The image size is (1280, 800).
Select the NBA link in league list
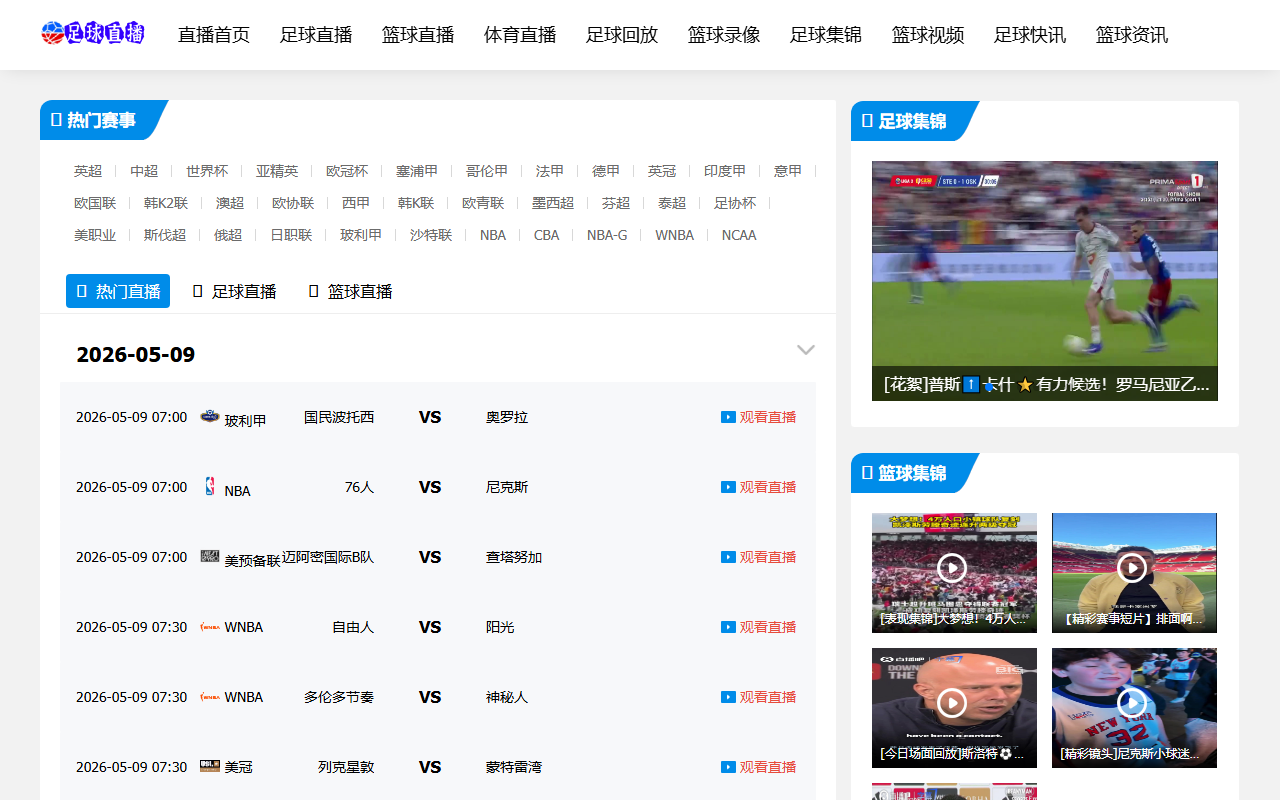pyautogui.click(x=493, y=235)
